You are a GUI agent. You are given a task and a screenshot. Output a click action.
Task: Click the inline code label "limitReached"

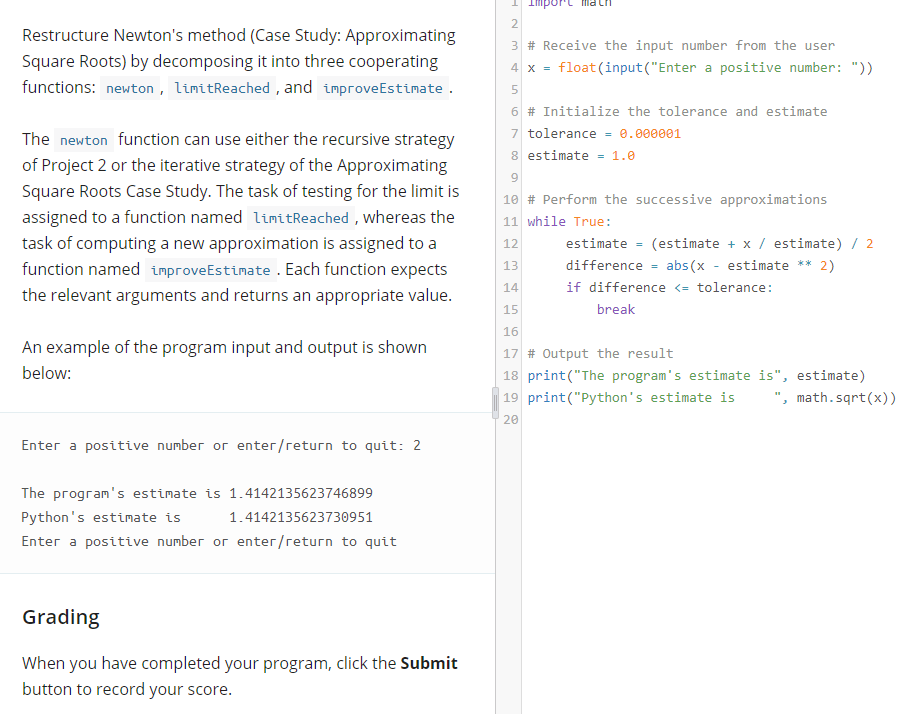click(220, 88)
